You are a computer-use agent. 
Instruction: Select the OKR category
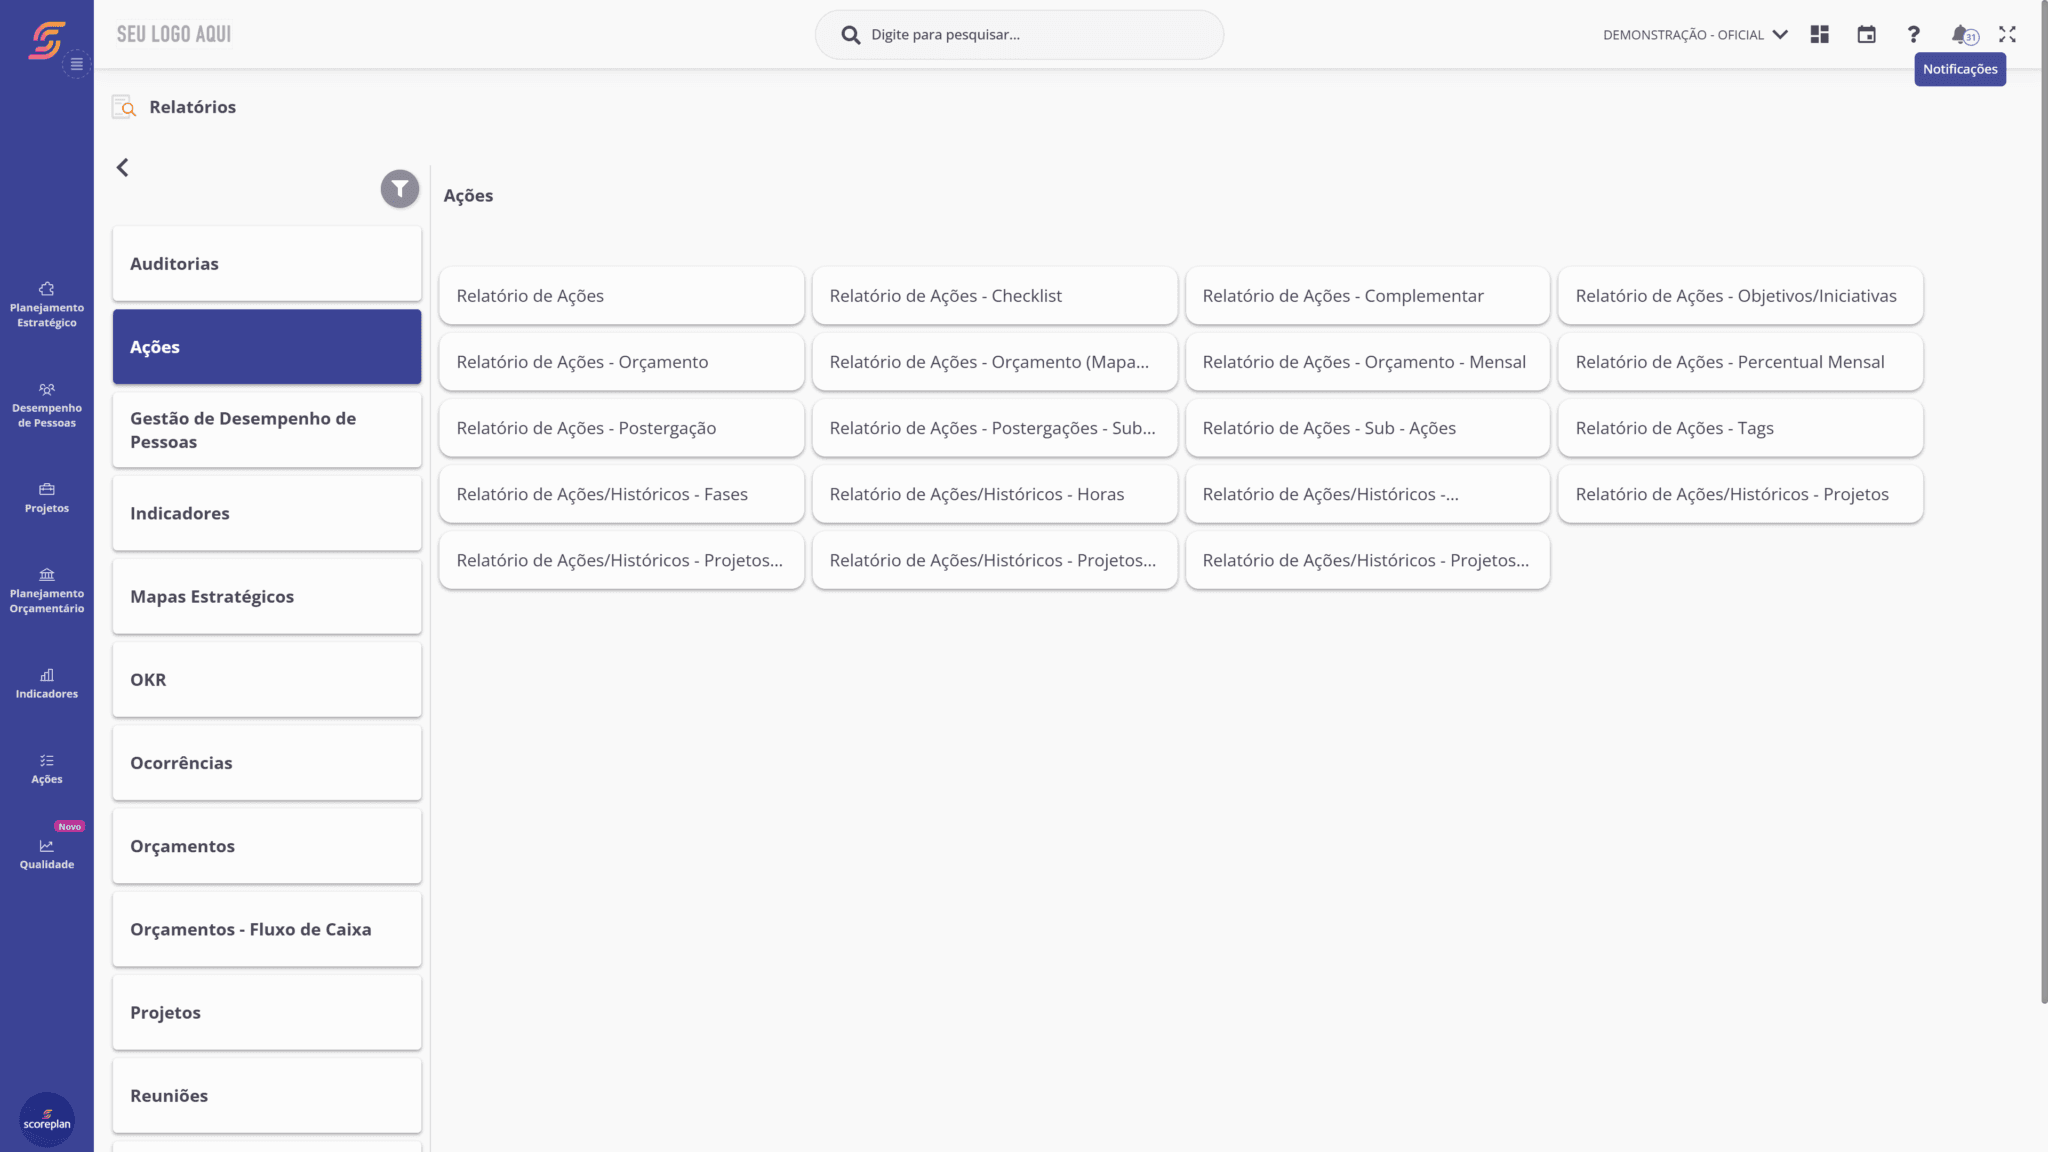pos(266,679)
